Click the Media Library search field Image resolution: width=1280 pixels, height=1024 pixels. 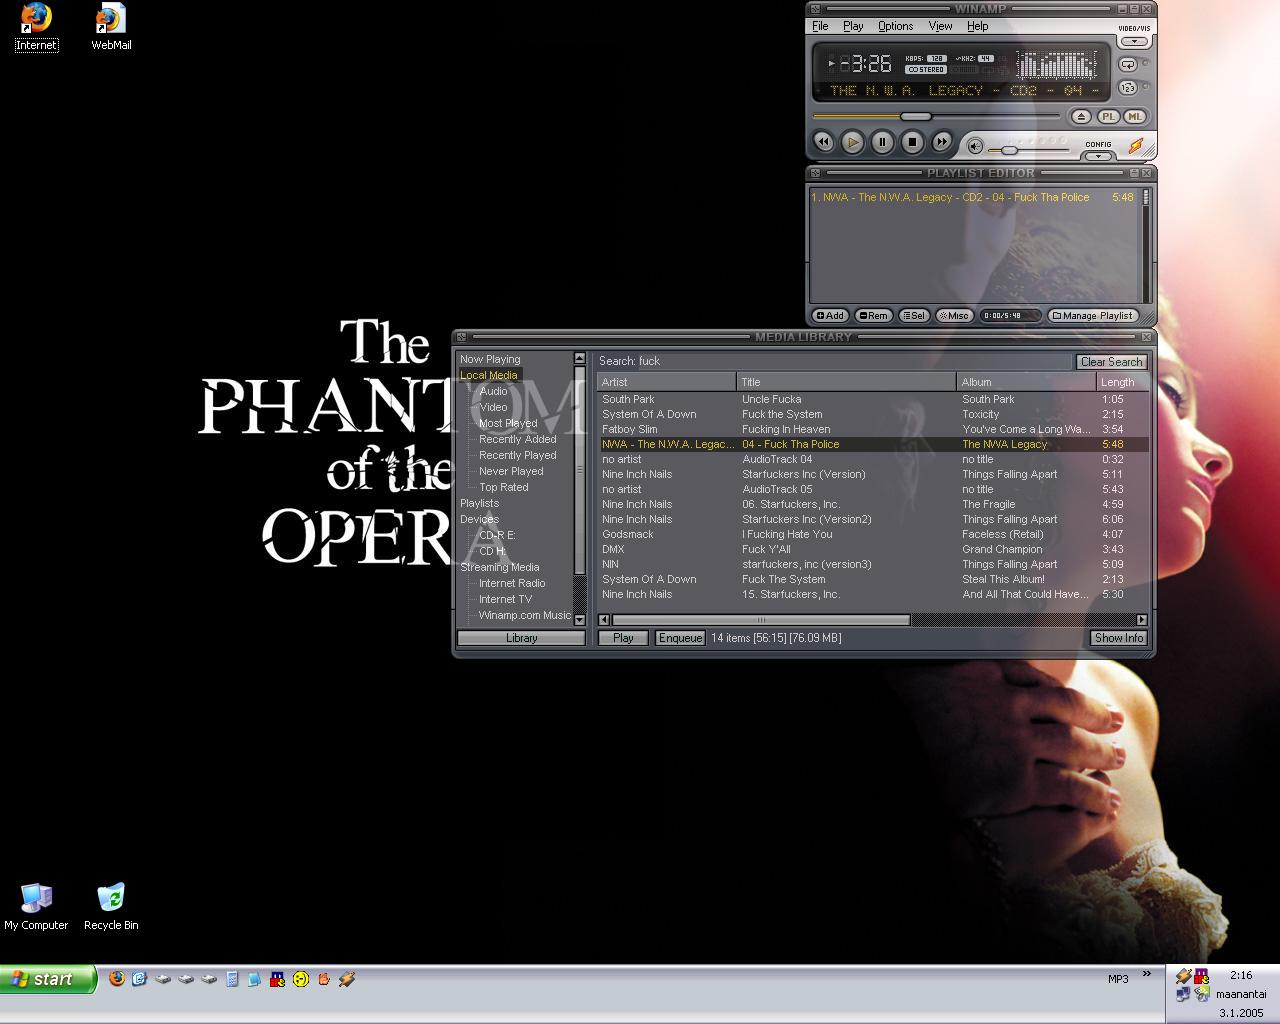(x=855, y=361)
